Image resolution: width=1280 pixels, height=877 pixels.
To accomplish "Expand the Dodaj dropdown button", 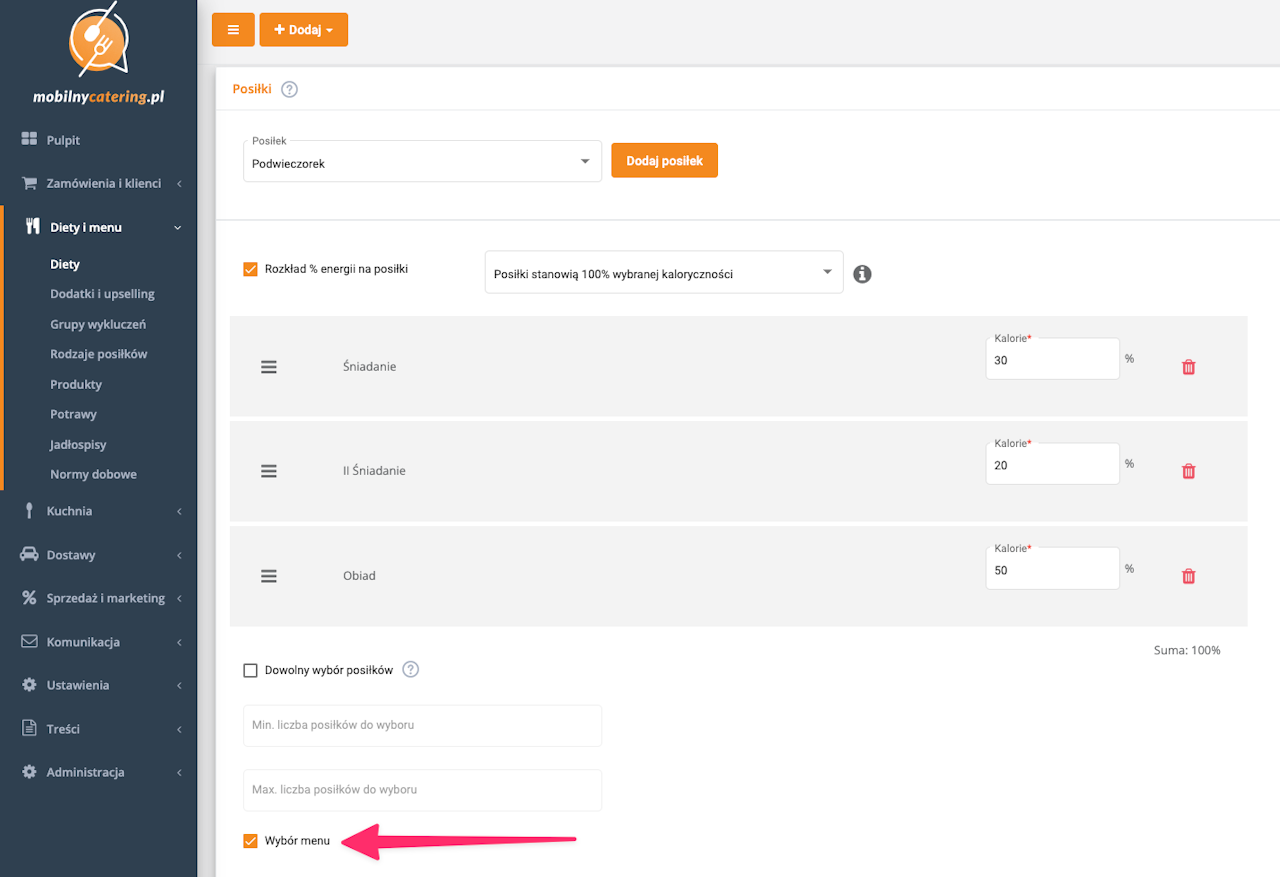I will [x=303, y=30].
